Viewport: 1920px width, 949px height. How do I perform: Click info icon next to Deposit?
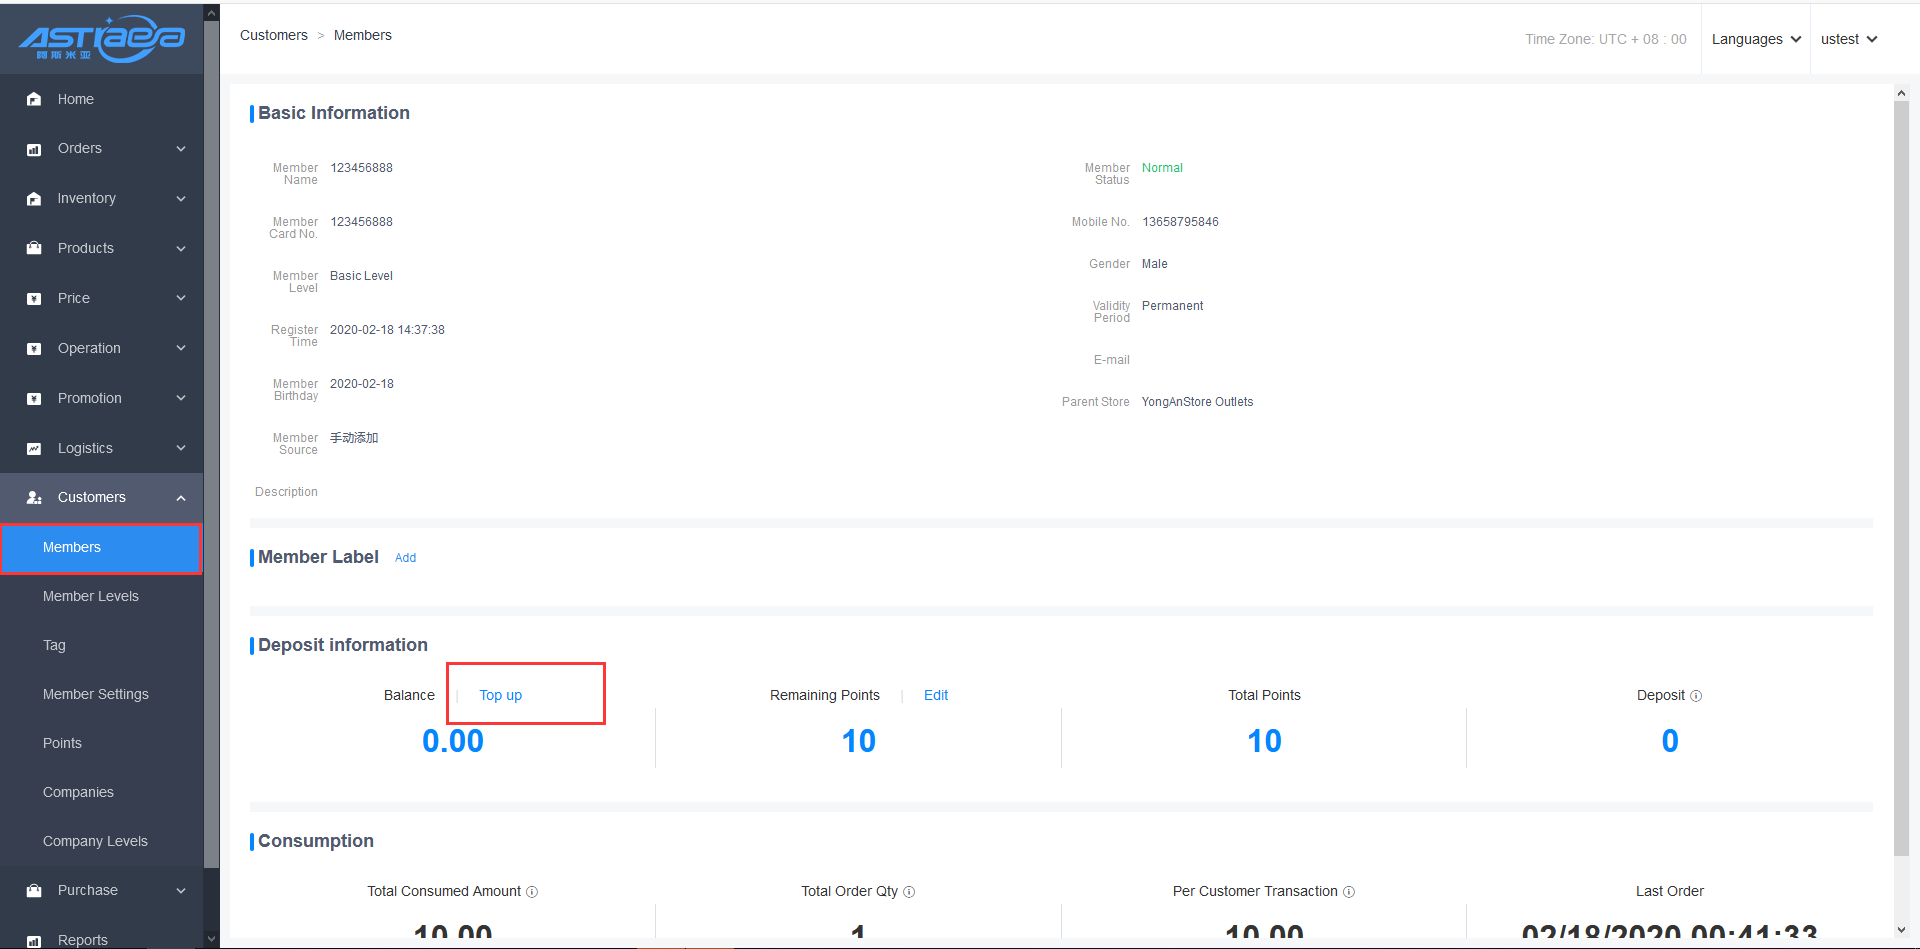tap(1696, 696)
